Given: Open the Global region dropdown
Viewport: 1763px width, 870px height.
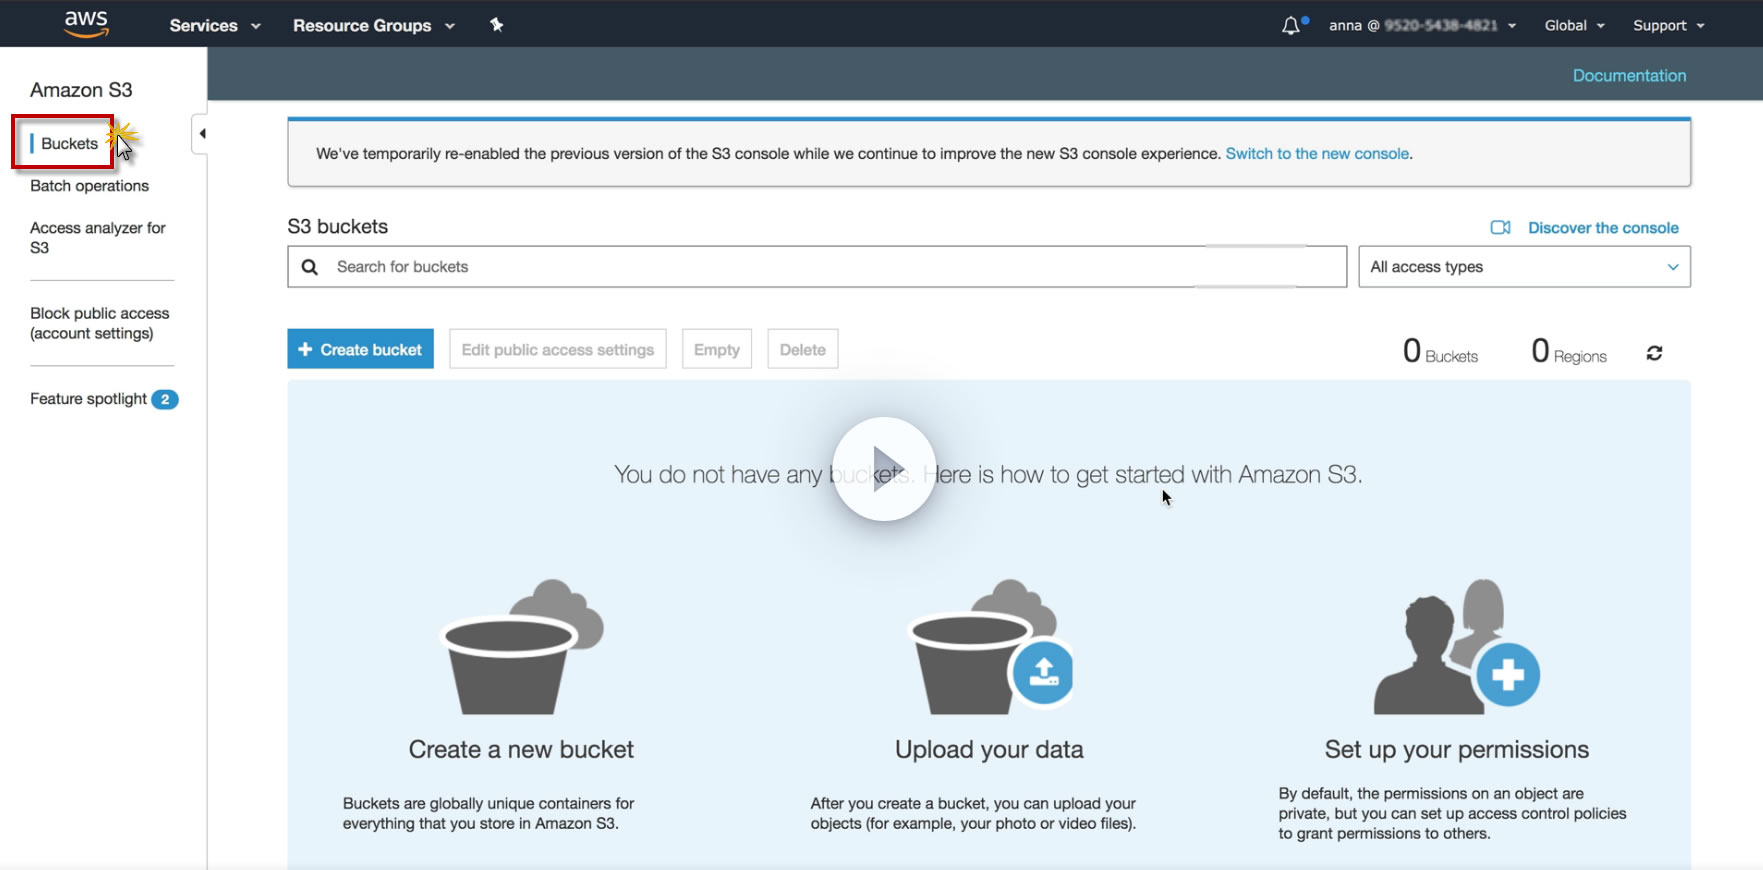Looking at the screenshot, I should point(1574,25).
